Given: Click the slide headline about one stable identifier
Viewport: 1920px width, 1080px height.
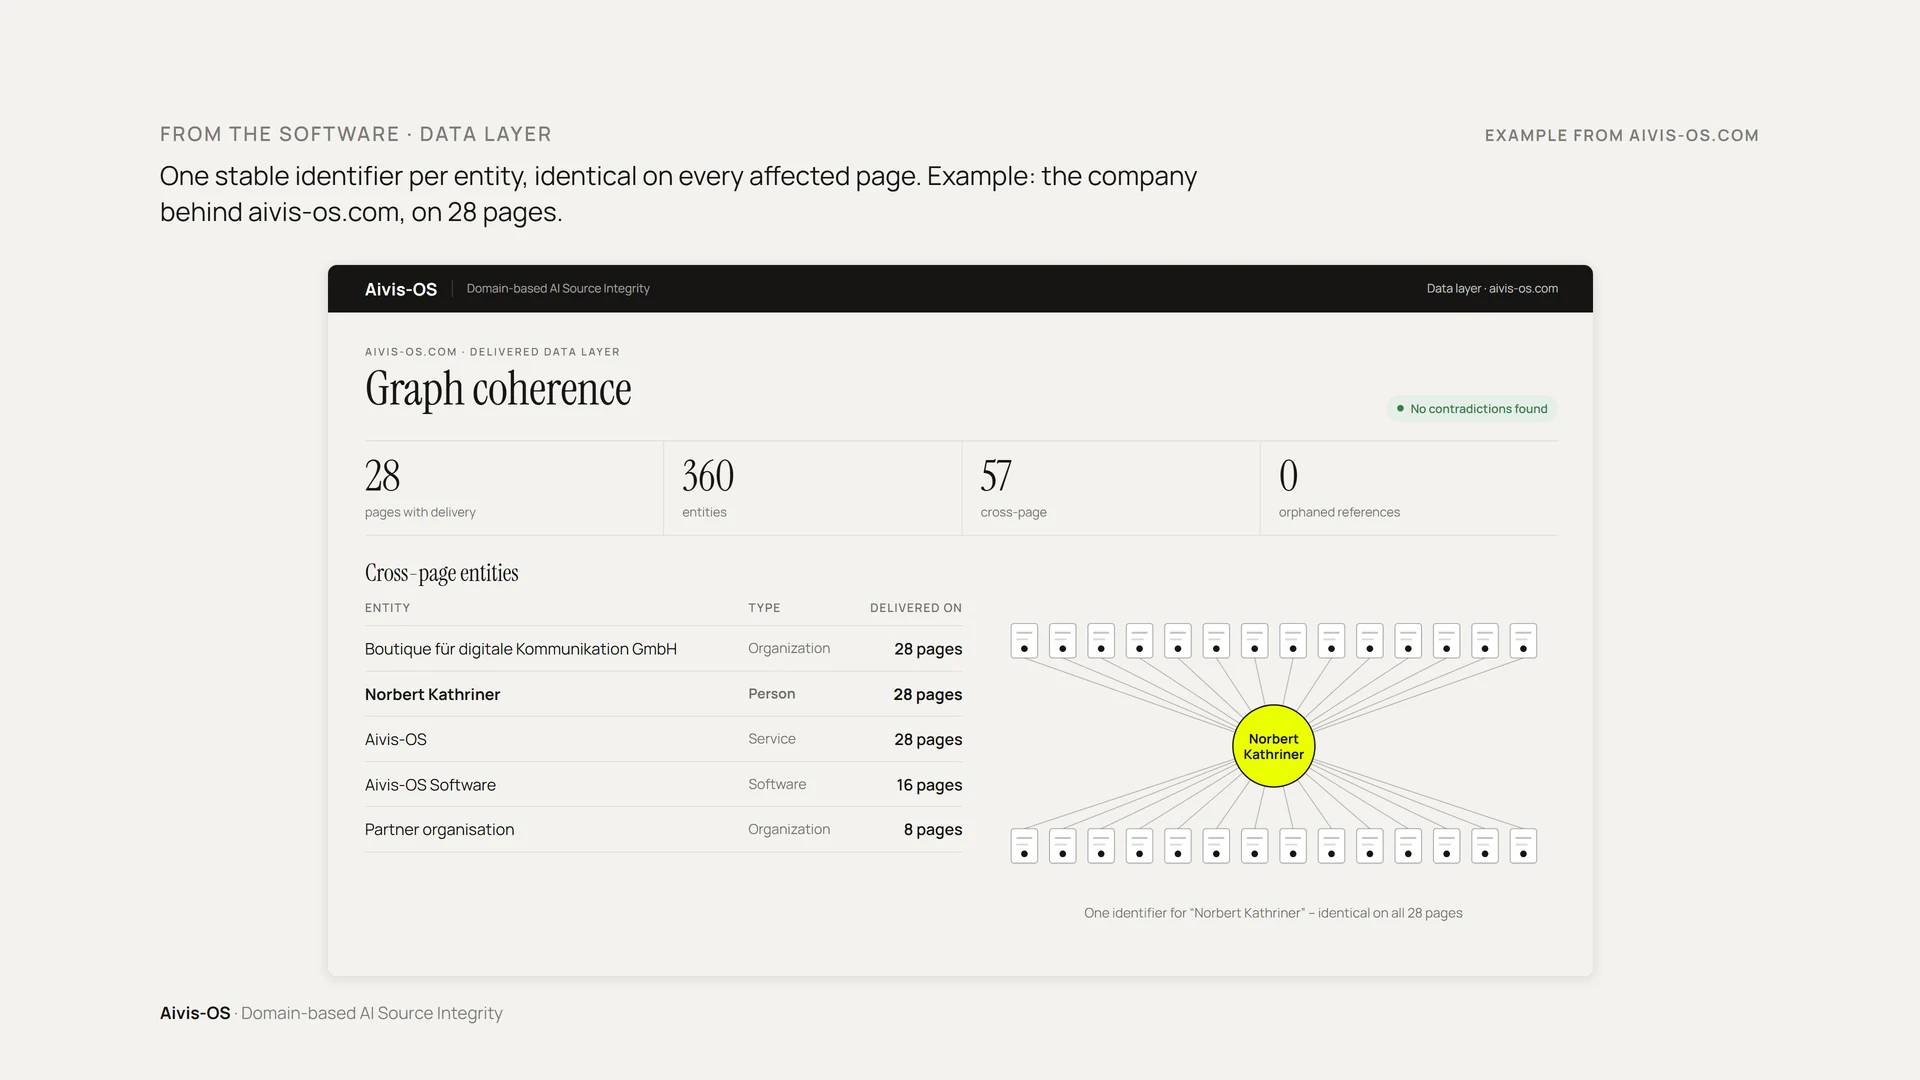Looking at the screenshot, I should 678,194.
